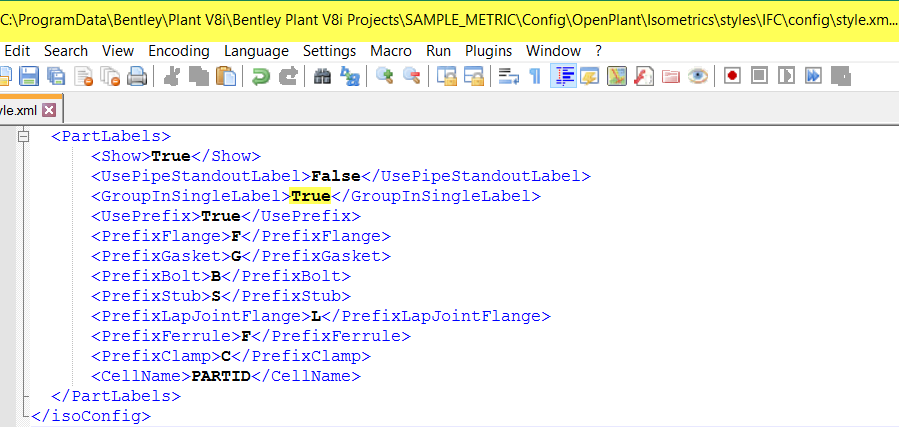This screenshot has height=427, width=899.
Task: Open the Search menu
Action: [66, 51]
